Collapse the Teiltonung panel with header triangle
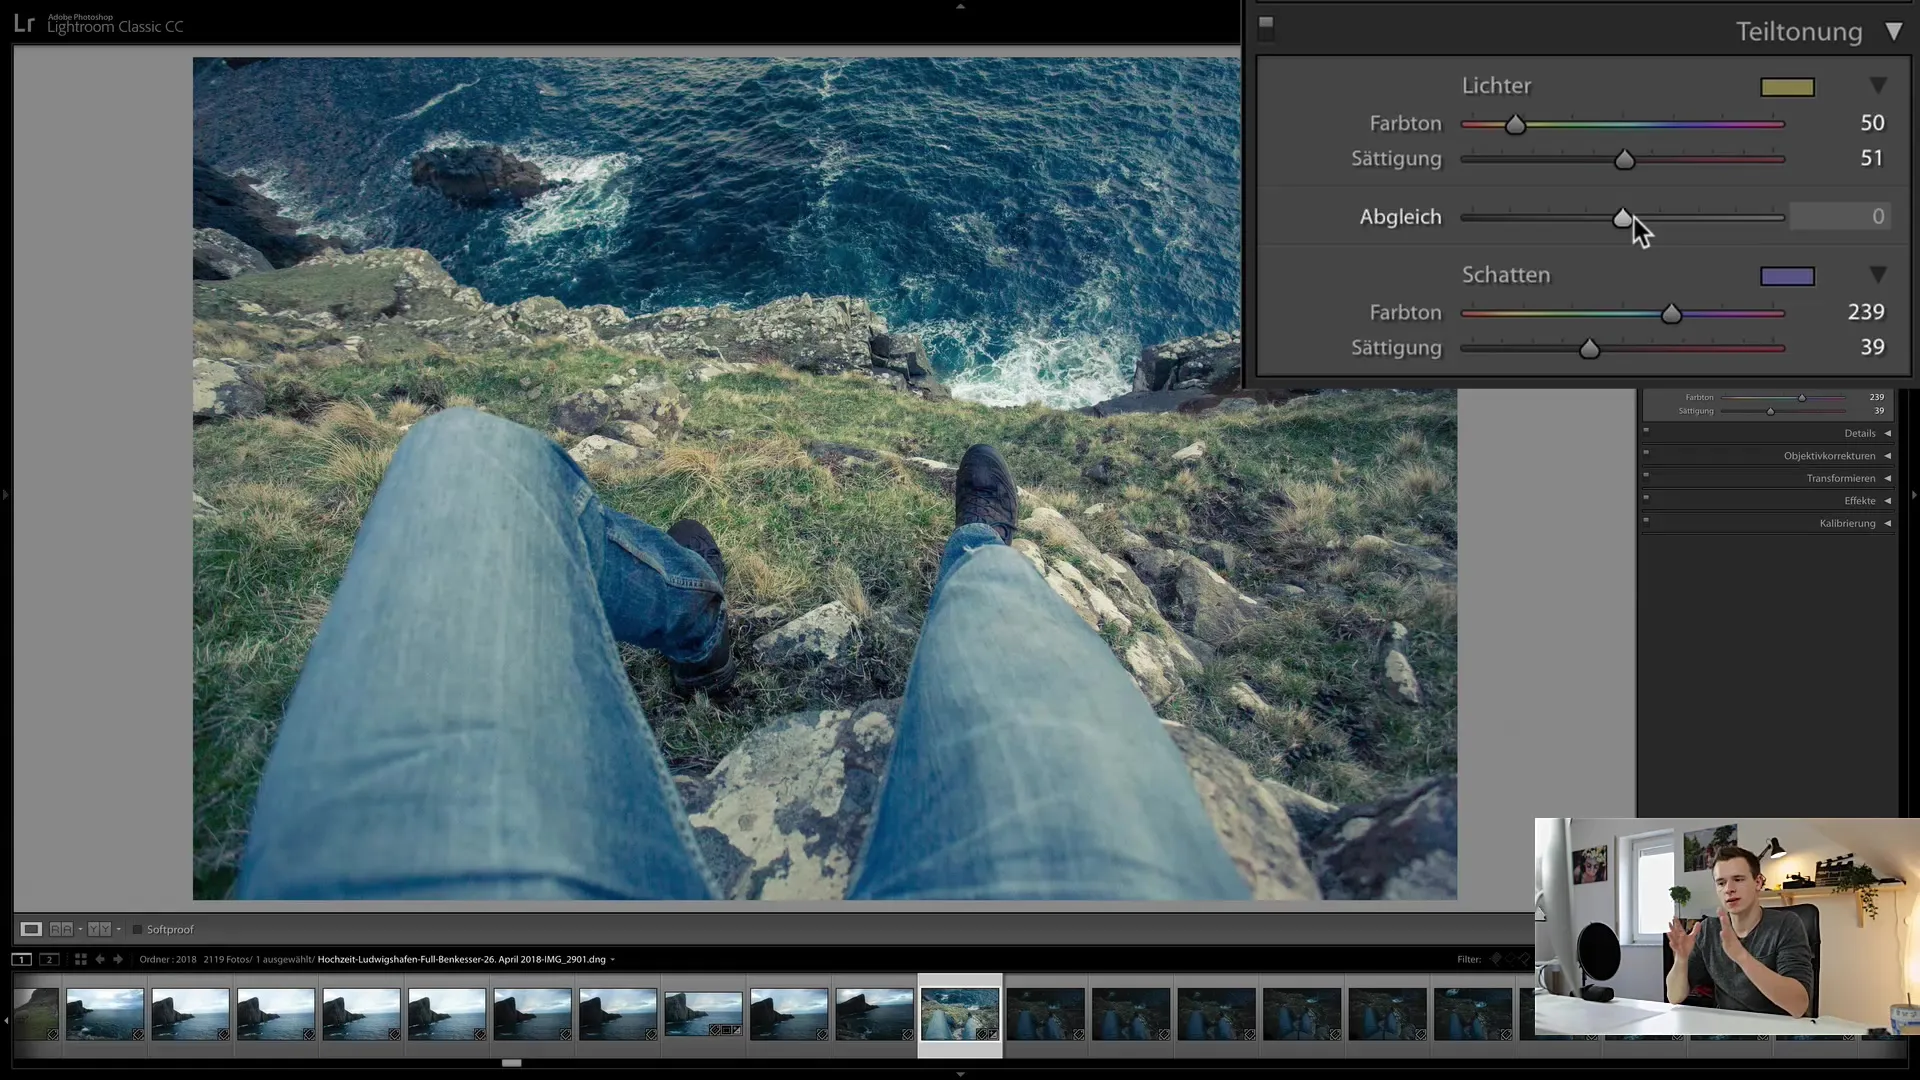The height and width of the screenshot is (1080, 1920). [1893, 31]
